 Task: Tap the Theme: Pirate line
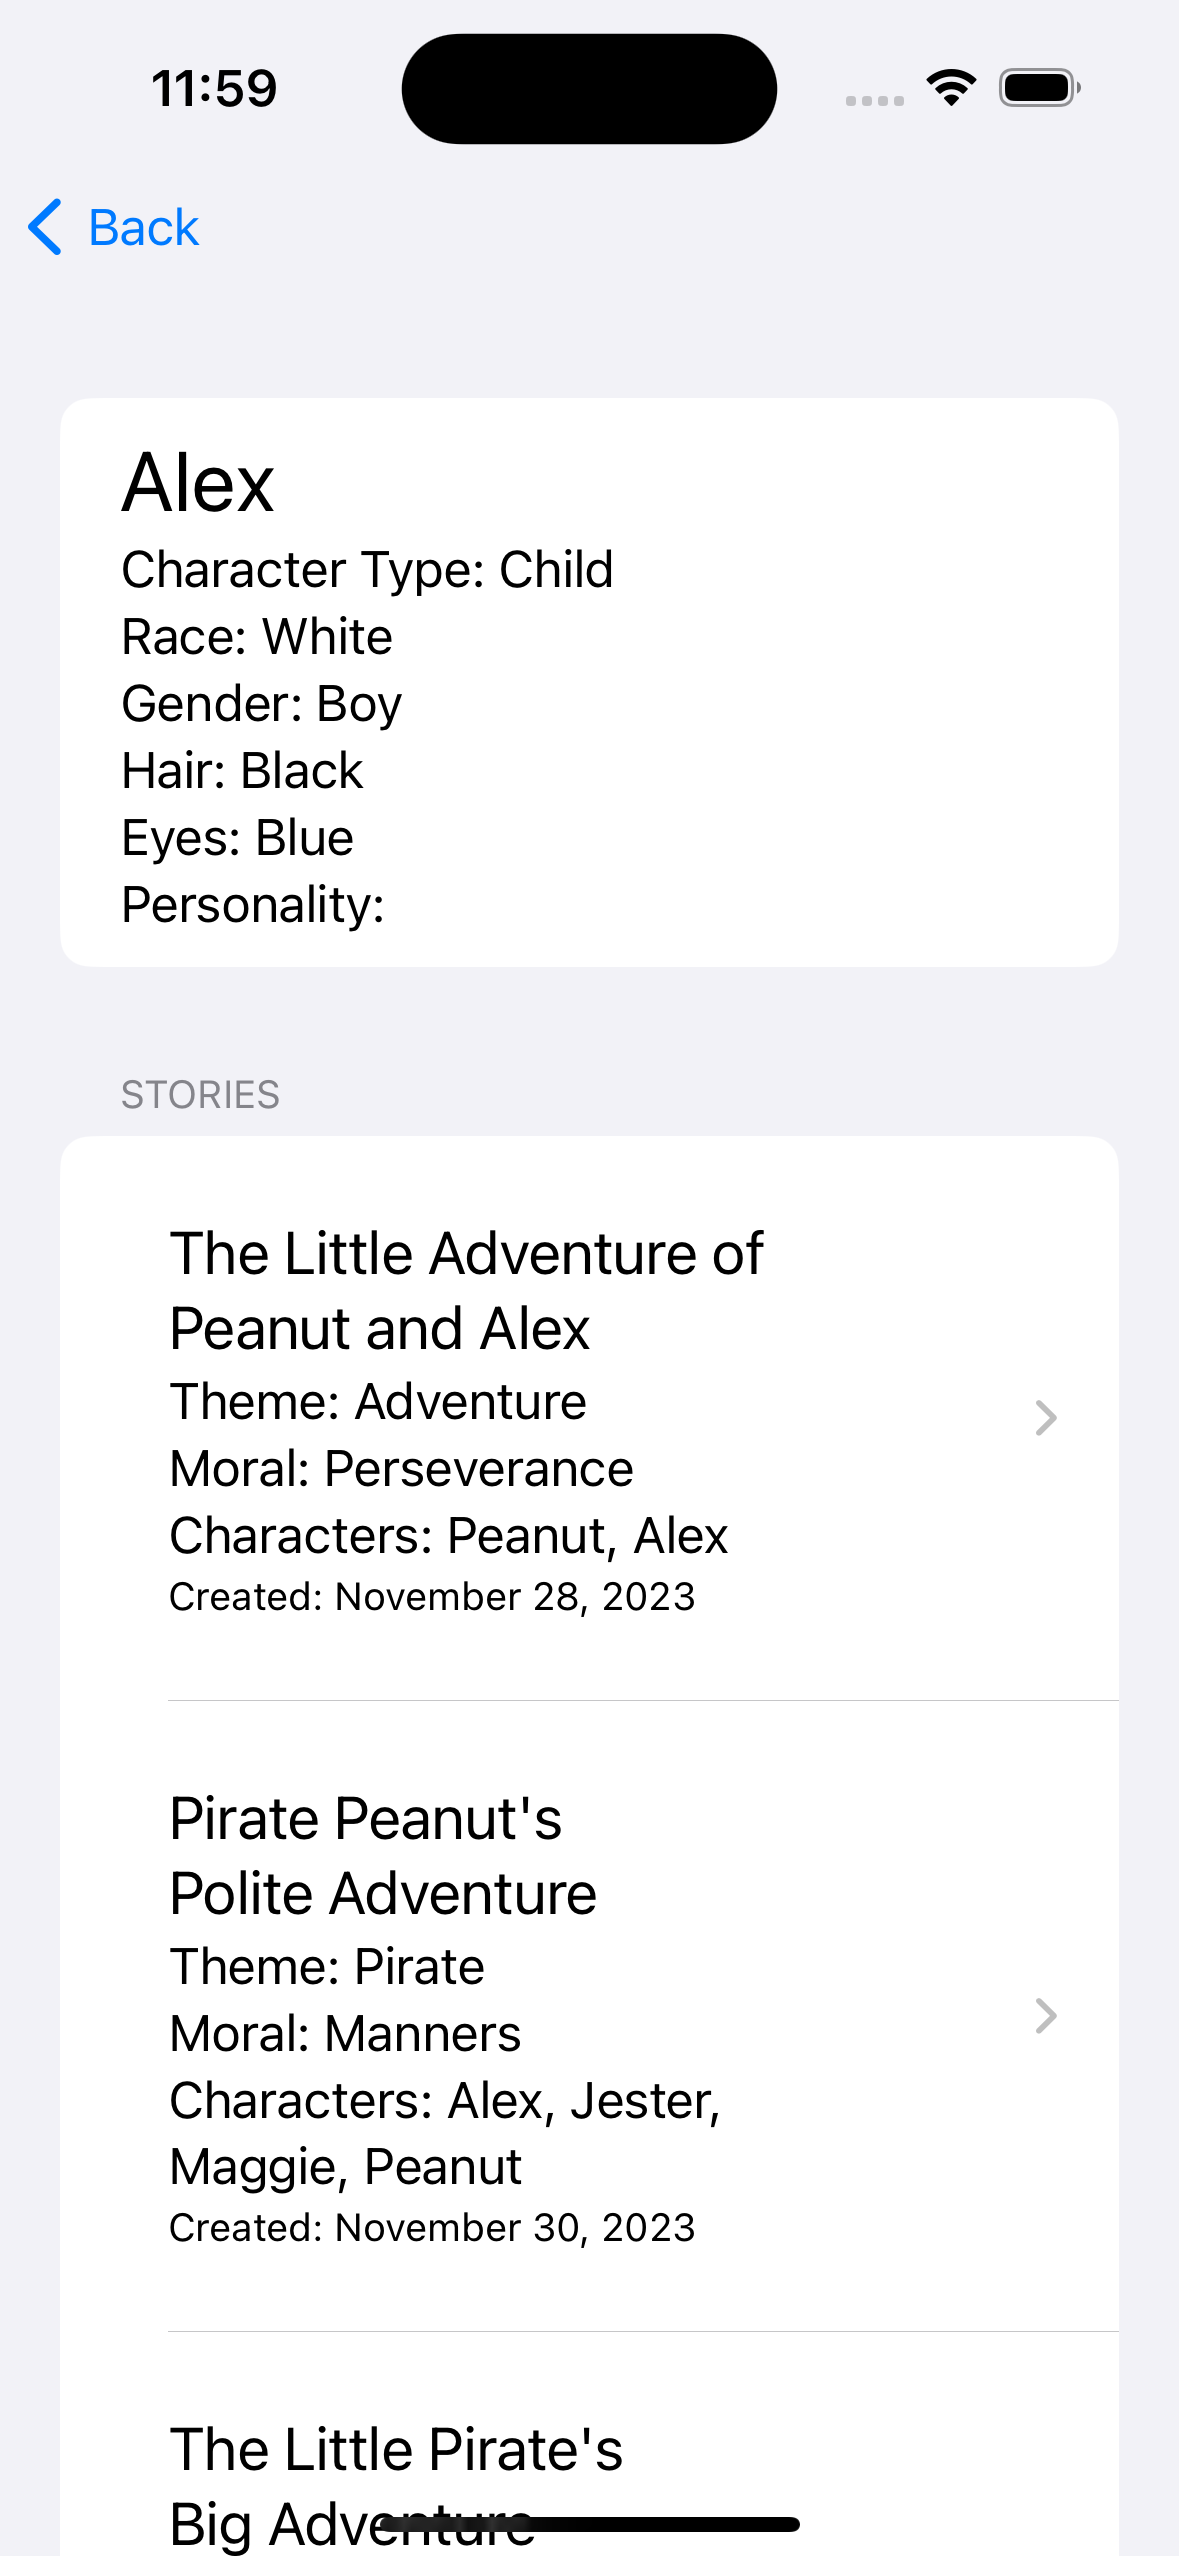click(327, 1967)
